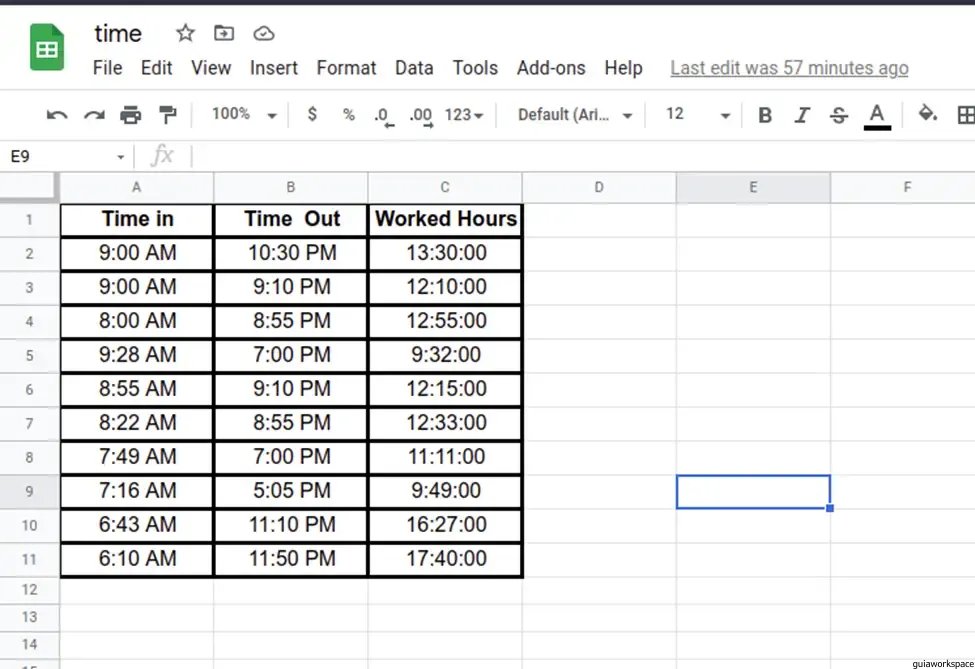
Task: Select the column D header
Action: [599, 187]
